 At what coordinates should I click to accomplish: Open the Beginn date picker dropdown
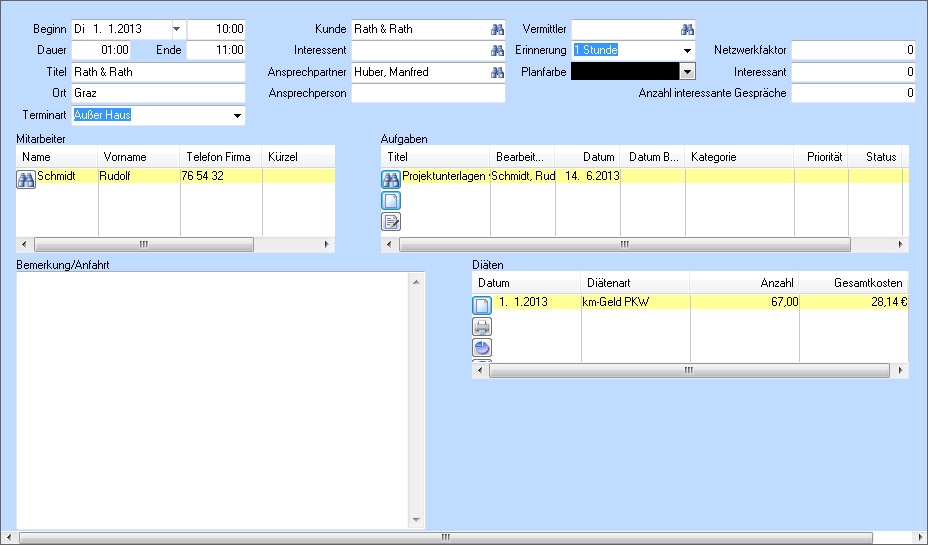click(x=177, y=29)
